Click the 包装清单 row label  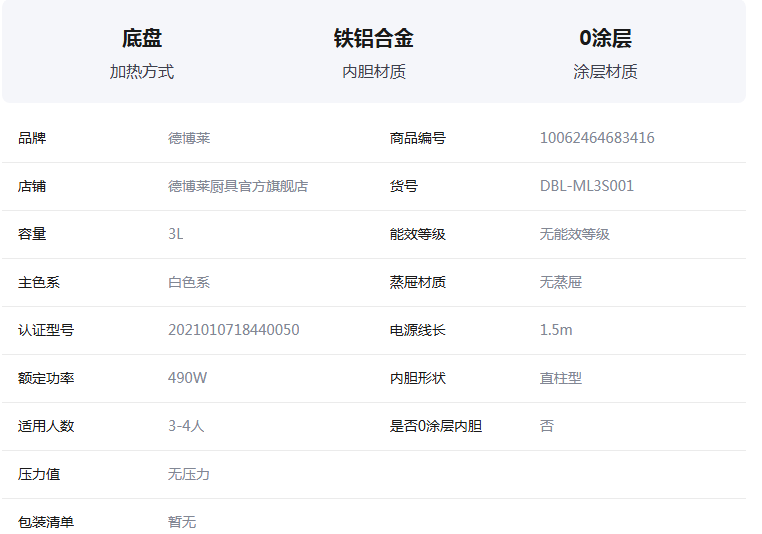[46, 523]
